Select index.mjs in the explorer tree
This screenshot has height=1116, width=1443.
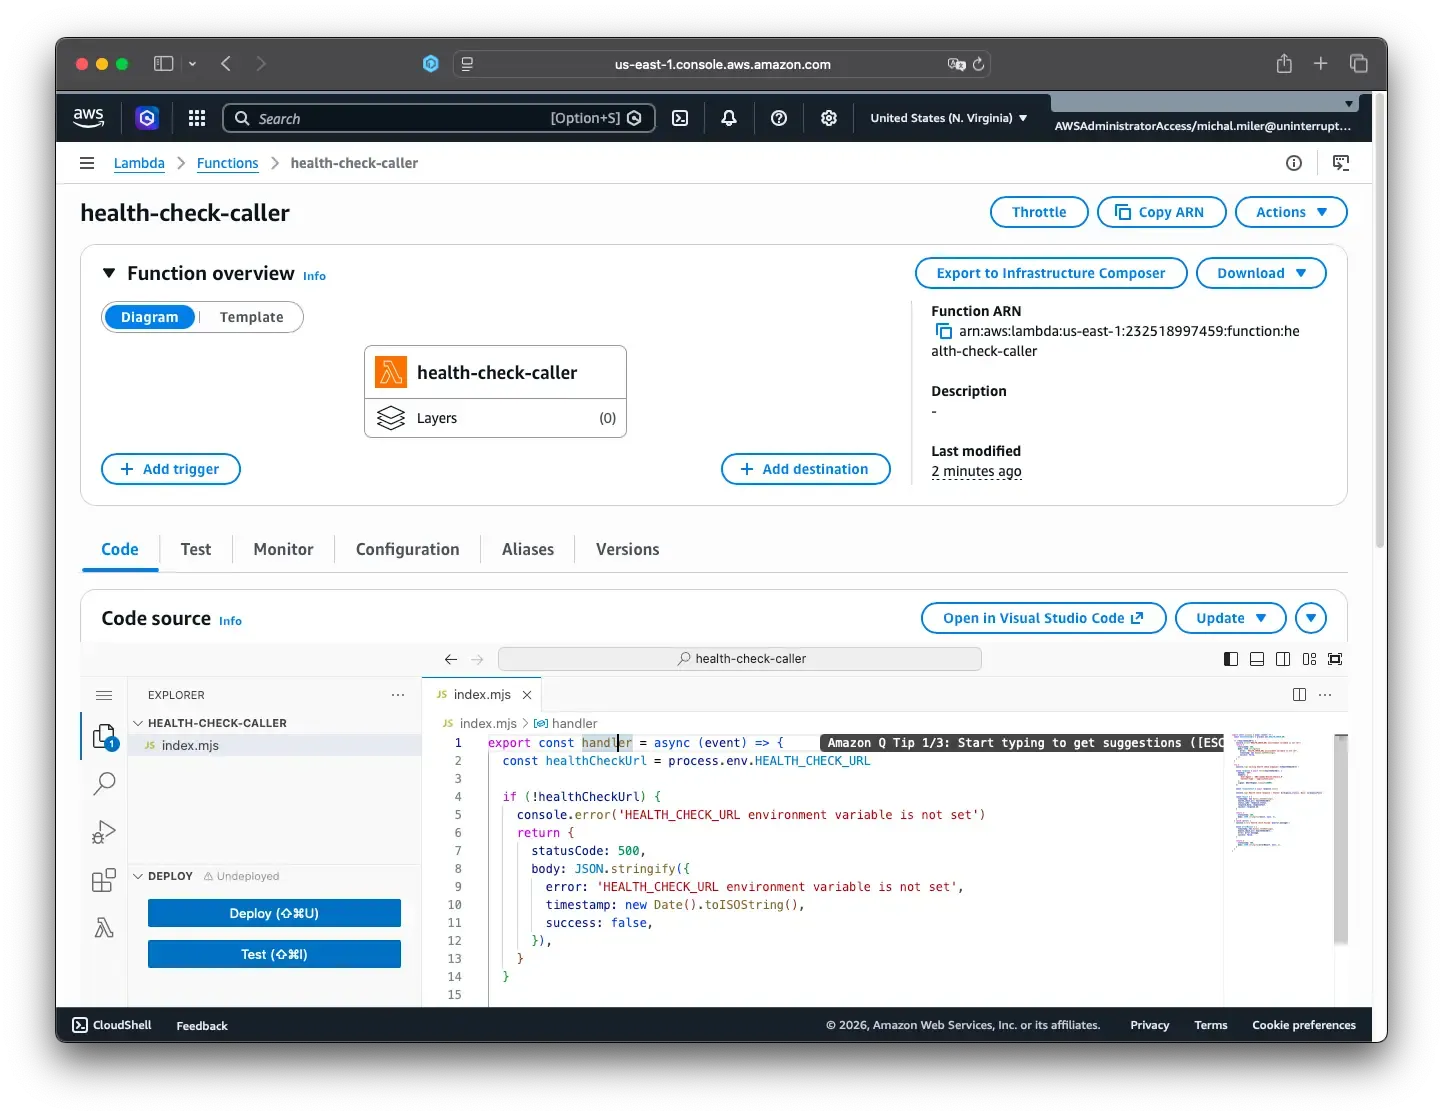pos(275,745)
